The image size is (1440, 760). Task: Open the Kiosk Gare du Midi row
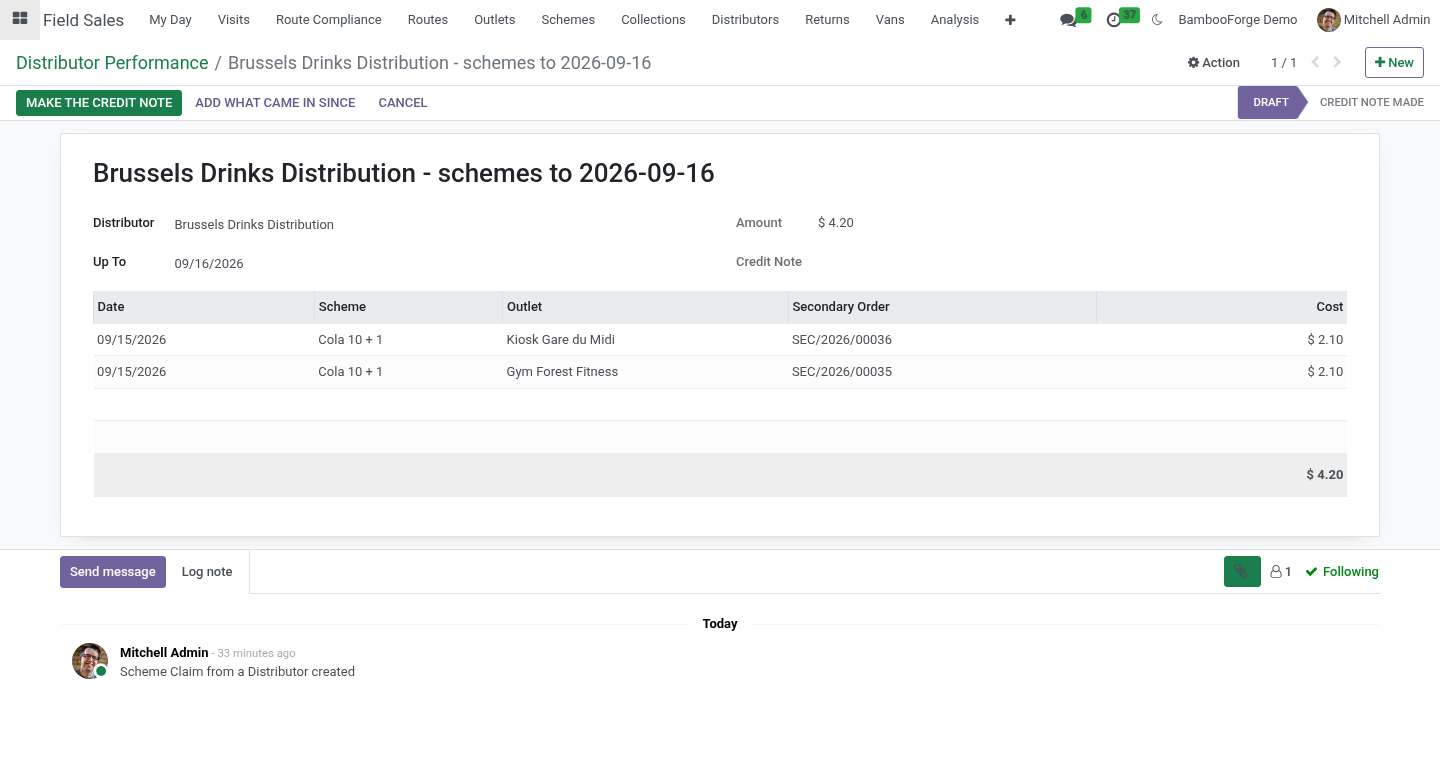pyautogui.click(x=720, y=340)
